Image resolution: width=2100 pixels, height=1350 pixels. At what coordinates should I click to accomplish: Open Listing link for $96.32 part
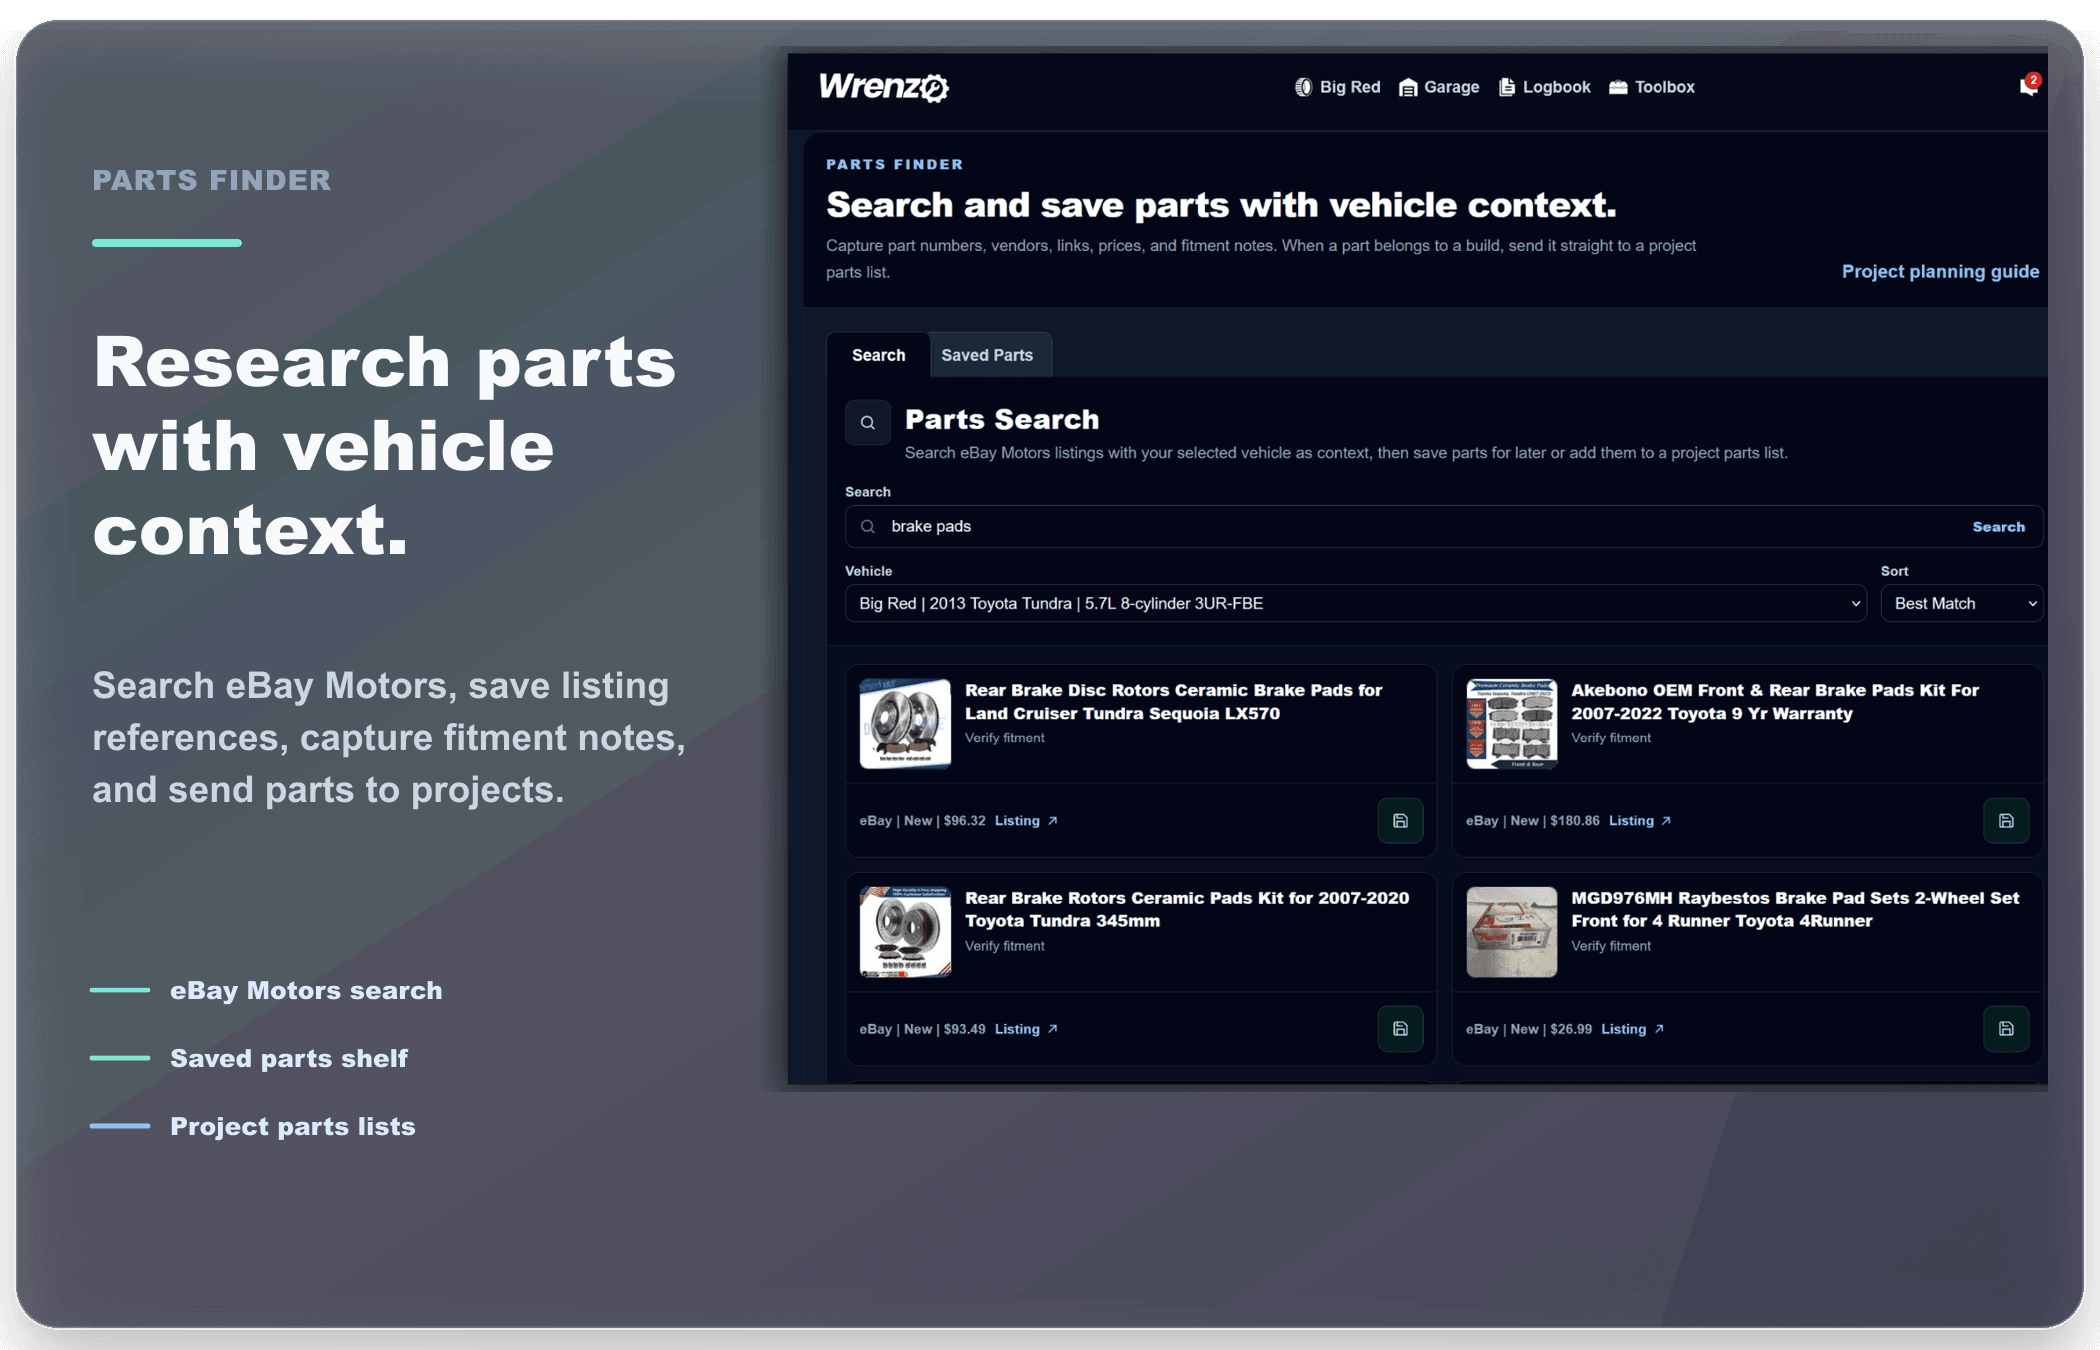tap(1026, 821)
